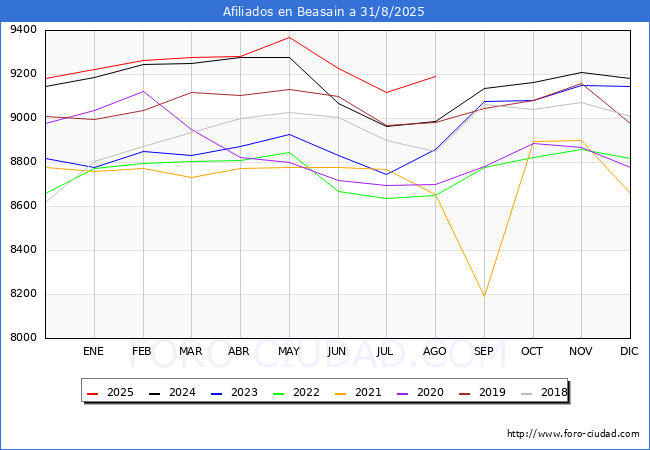
Task: Click the 2023 blue line dip at JUL
Action: pyautogui.click(x=387, y=174)
